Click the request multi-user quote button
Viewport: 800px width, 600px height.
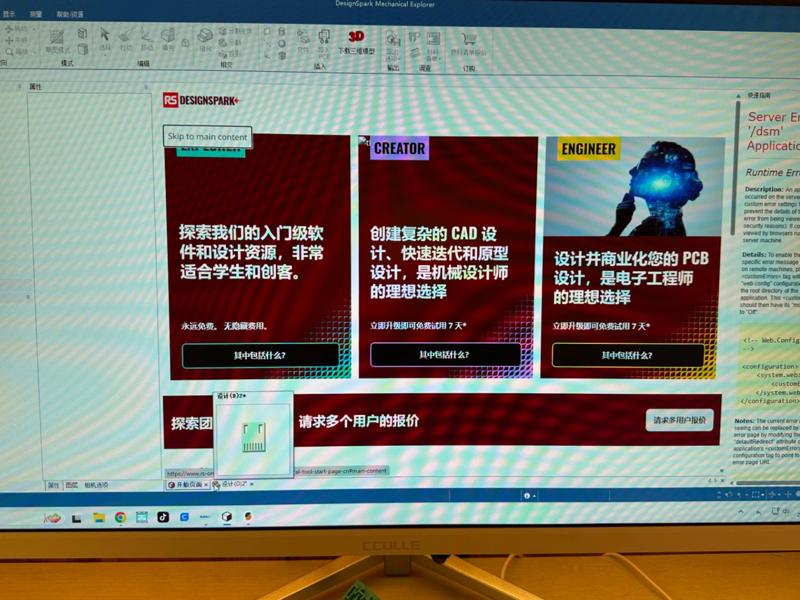click(x=679, y=420)
